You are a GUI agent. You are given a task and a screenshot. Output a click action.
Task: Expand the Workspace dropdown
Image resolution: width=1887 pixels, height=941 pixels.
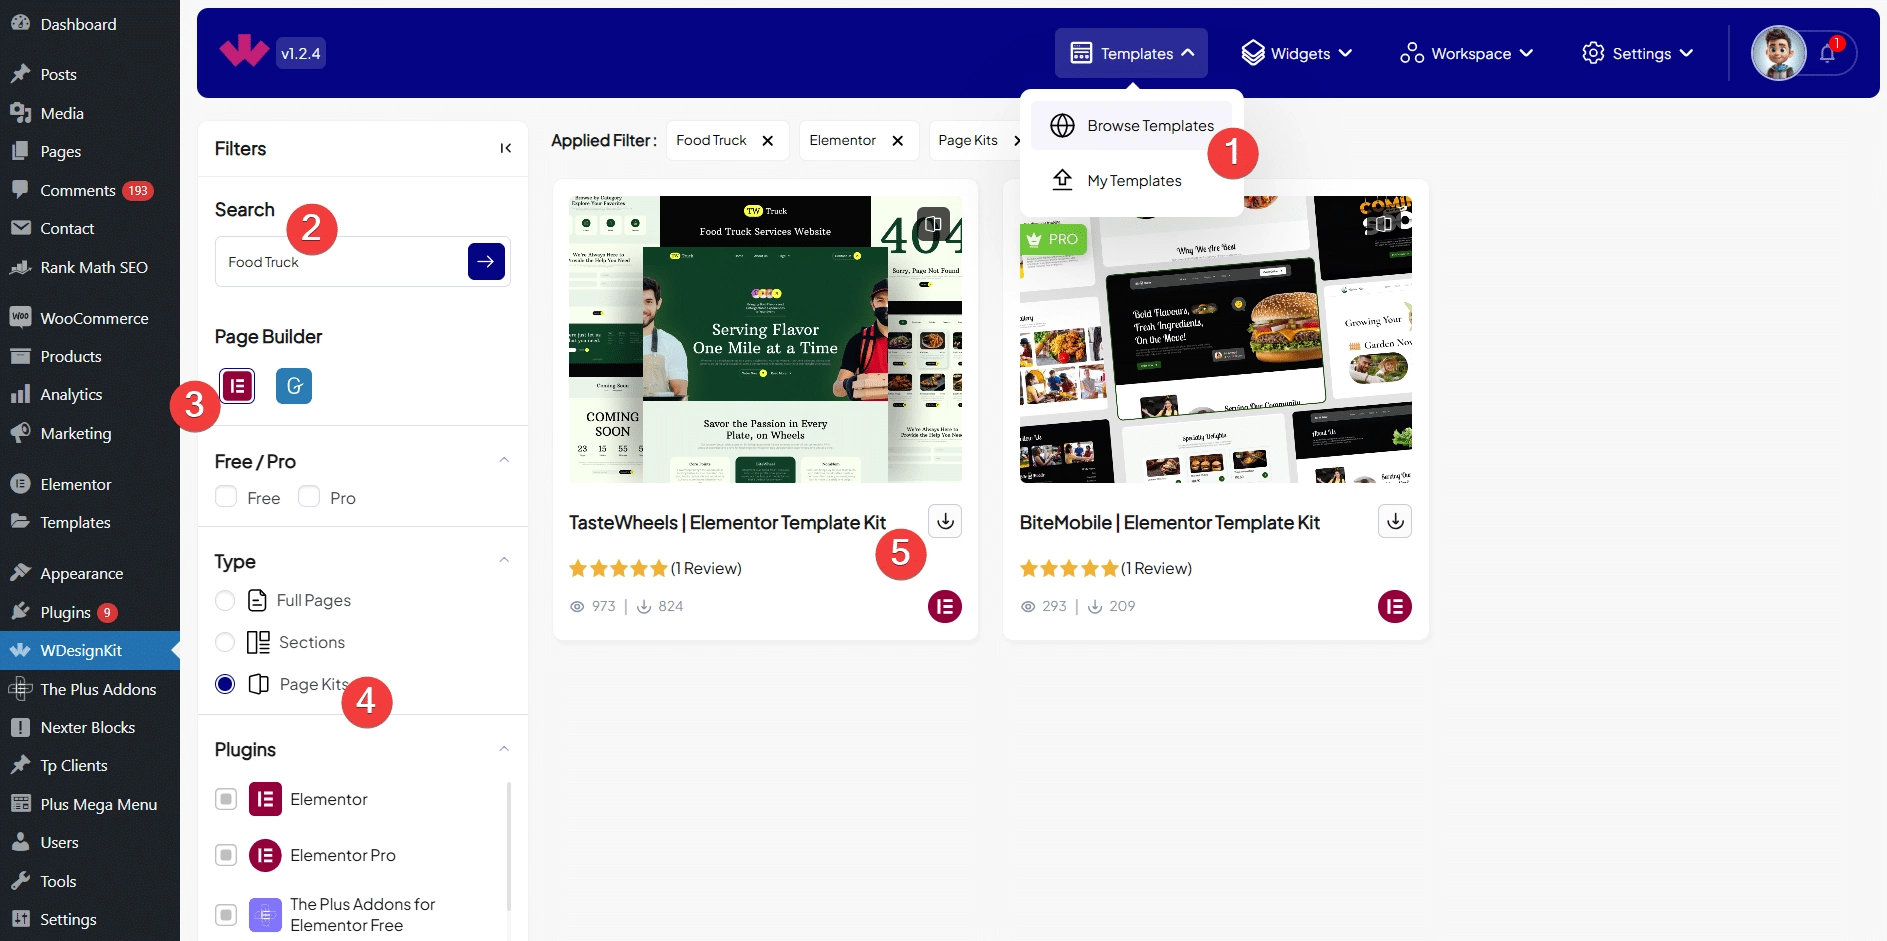pyautogui.click(x=1466, y=54)
